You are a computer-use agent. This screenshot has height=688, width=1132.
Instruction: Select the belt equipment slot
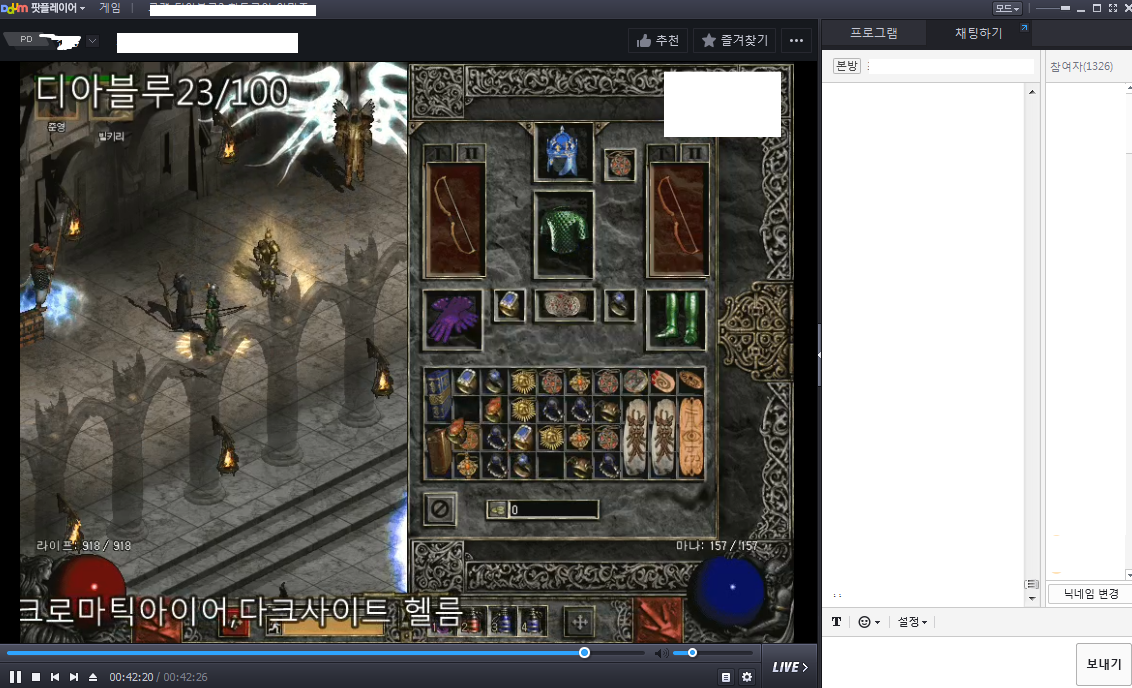coord(564,305)
